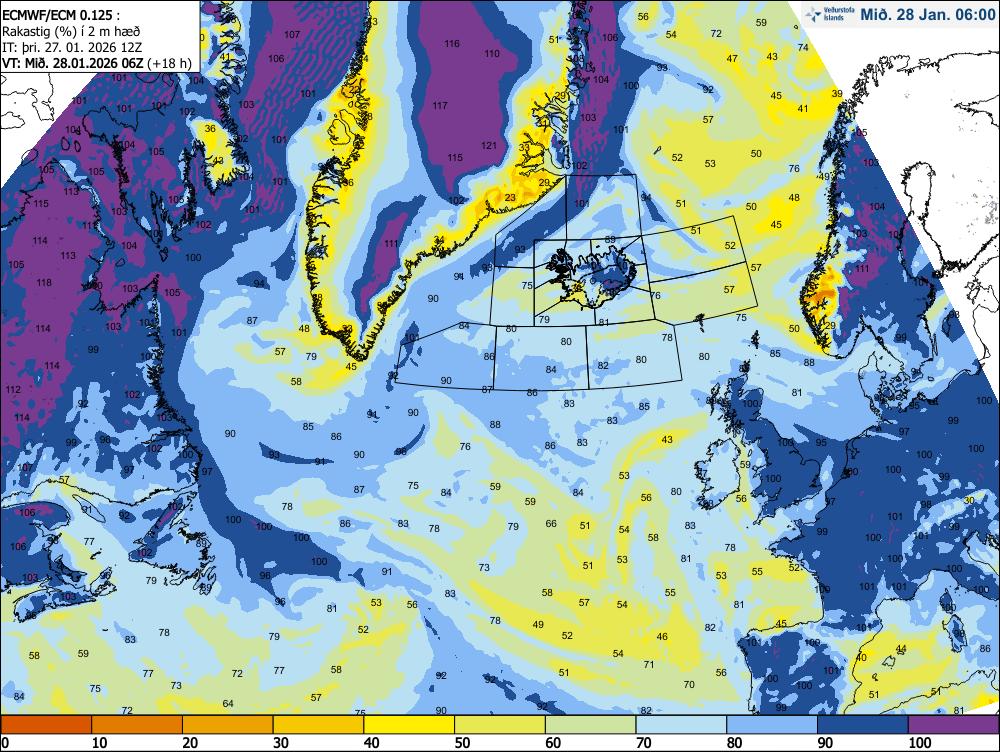This screenshot has width=1000, height=752.
Task: Click the 'Mið. 28 Jan. 06:00' header date
Action: click(x=928, y=14)
